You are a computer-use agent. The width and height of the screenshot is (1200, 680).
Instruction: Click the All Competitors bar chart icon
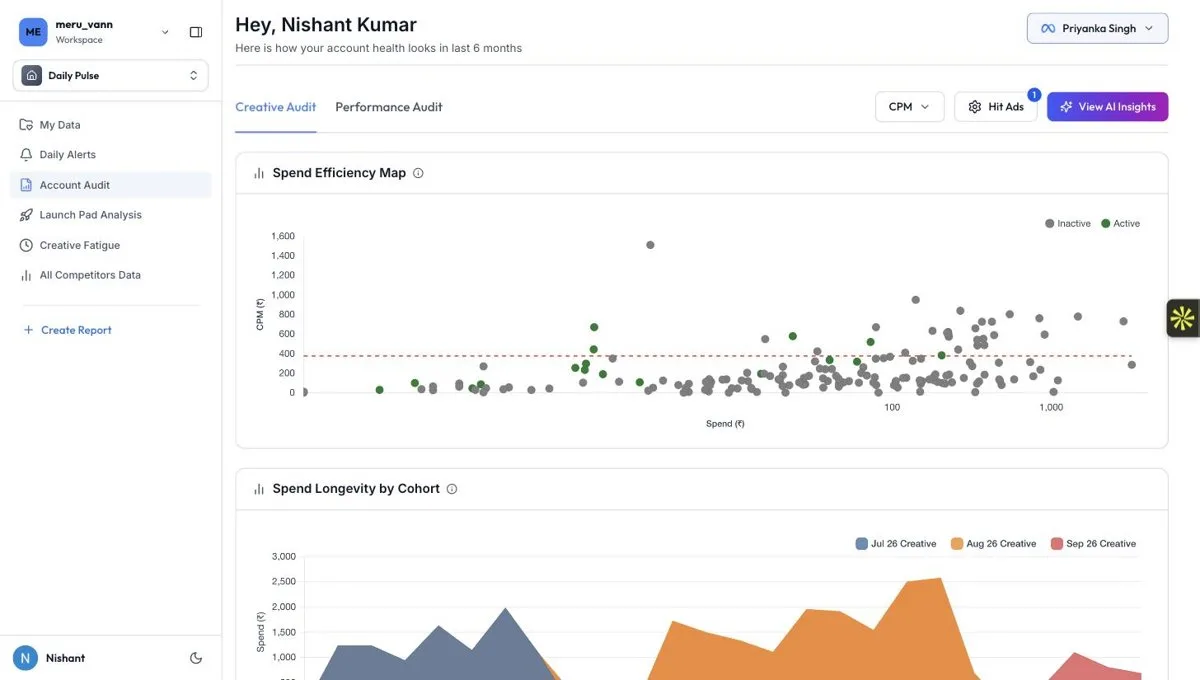click(x=26, y=275)
